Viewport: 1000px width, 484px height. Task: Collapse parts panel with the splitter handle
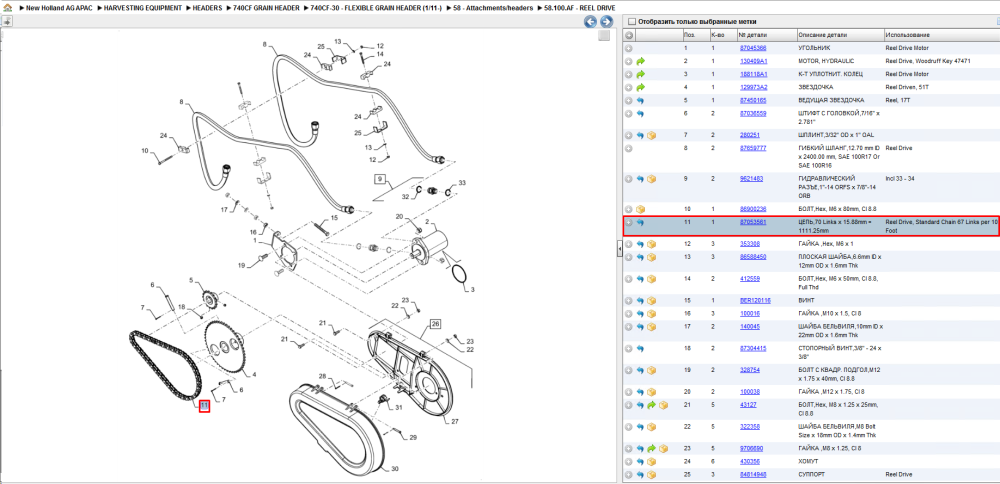(619, 250)
